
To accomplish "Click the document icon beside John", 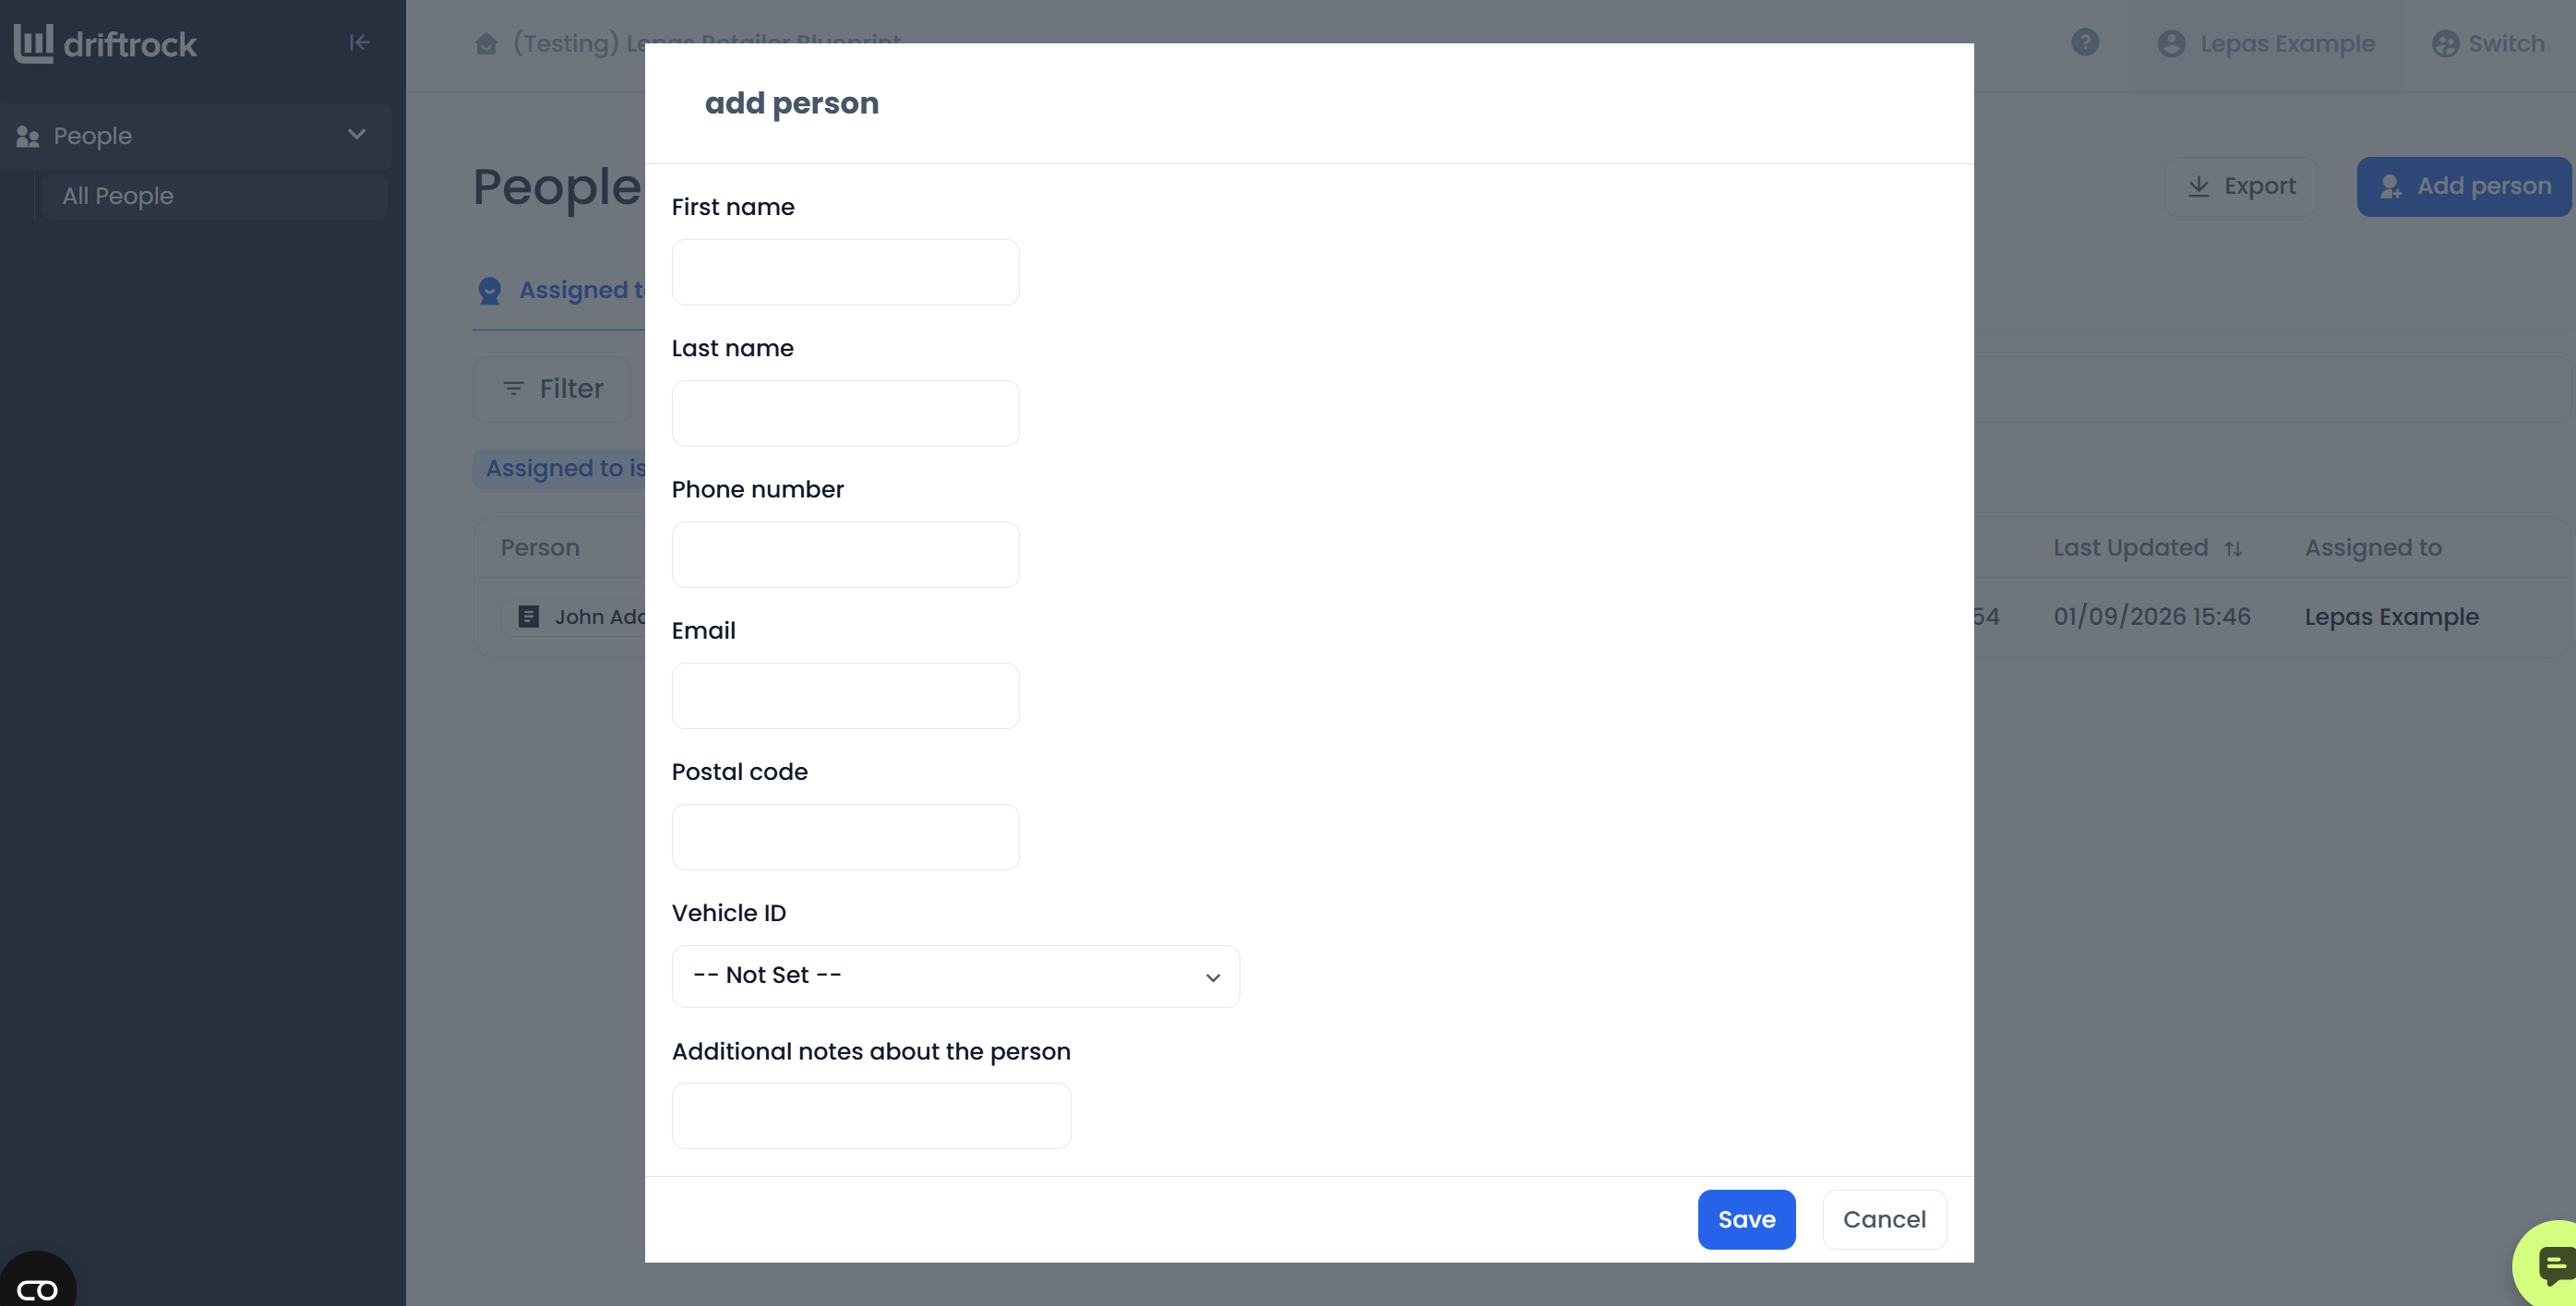I will [x=529, y=617].
